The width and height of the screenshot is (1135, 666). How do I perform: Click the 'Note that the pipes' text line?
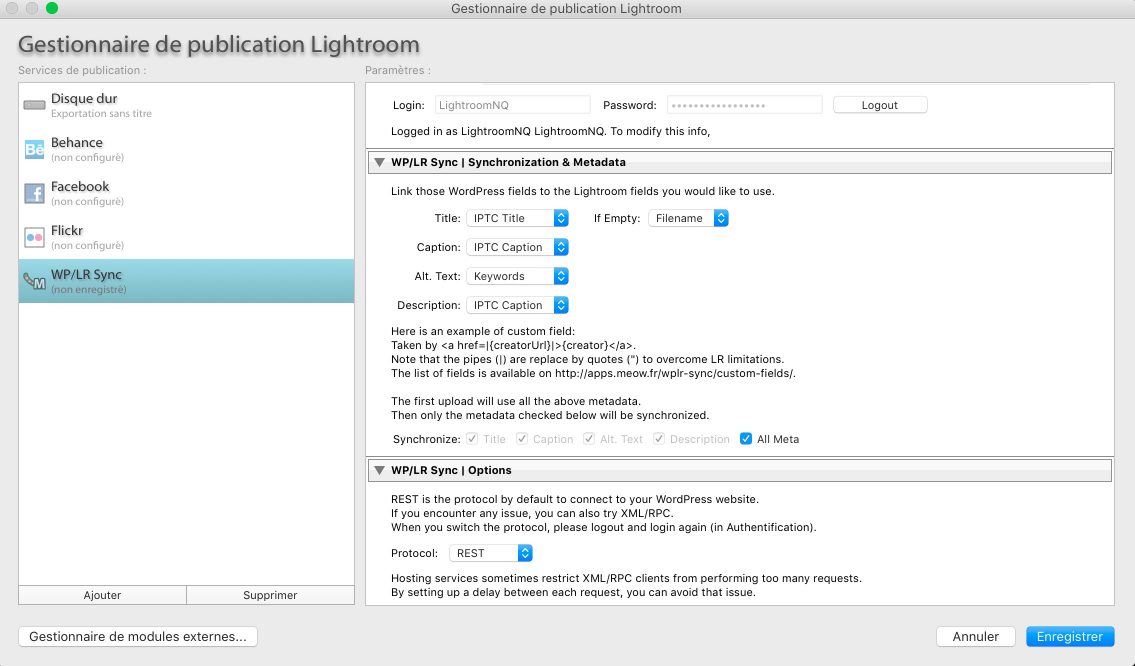pos(587,360)
